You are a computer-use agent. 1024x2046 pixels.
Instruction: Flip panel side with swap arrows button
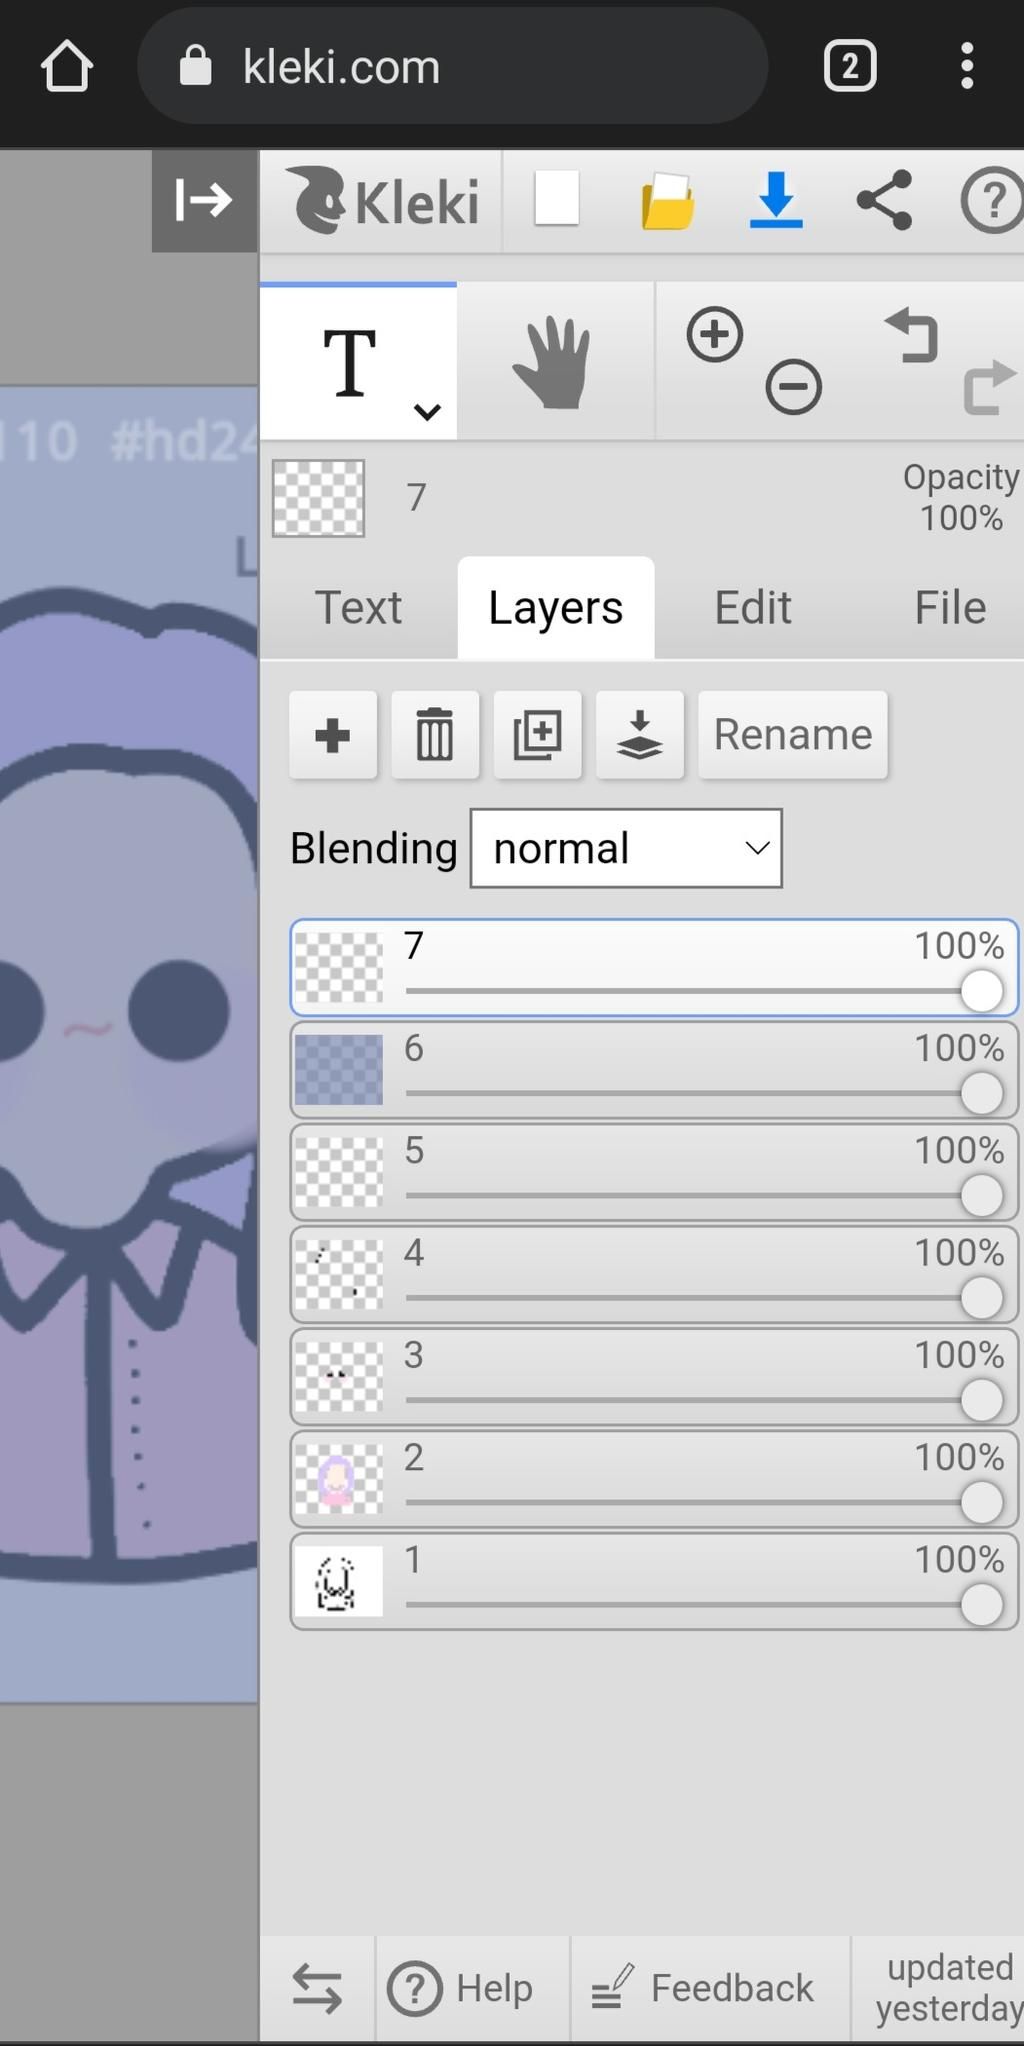317,1988
